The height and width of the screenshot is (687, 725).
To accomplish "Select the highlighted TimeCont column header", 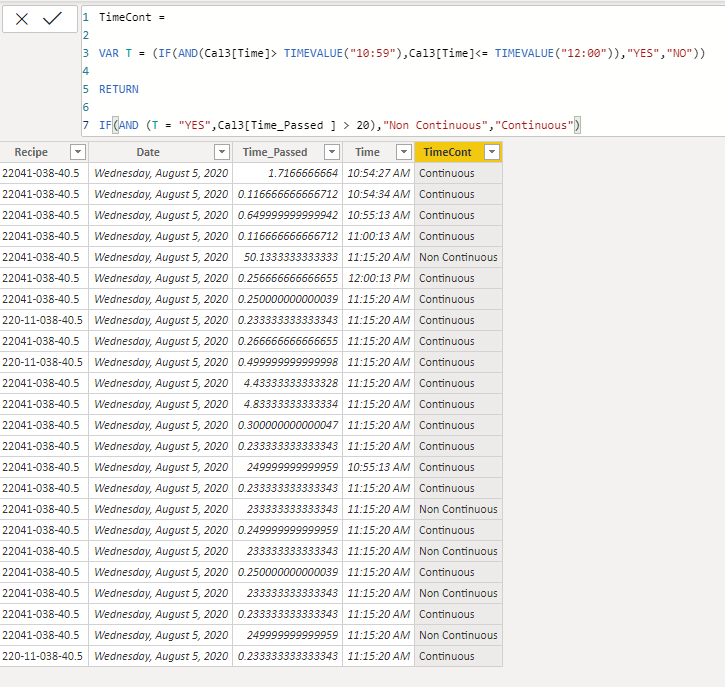I will pos(448,152).
